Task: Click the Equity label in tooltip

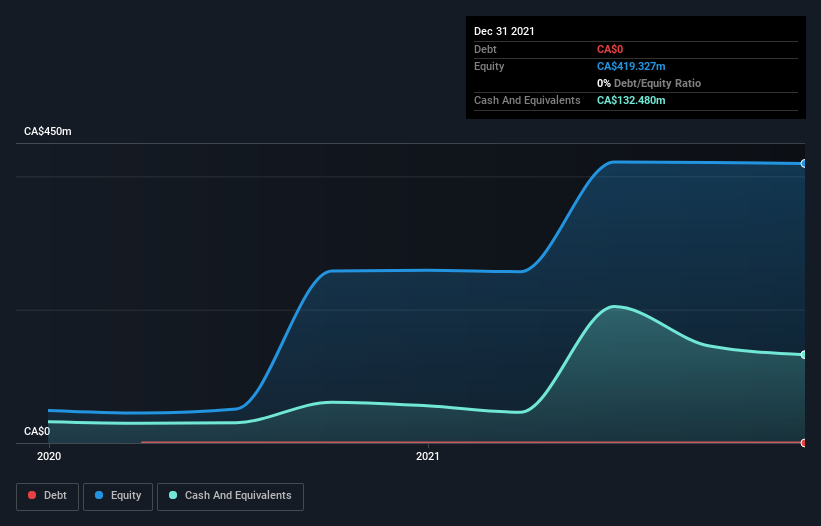Action: [489, 66]
